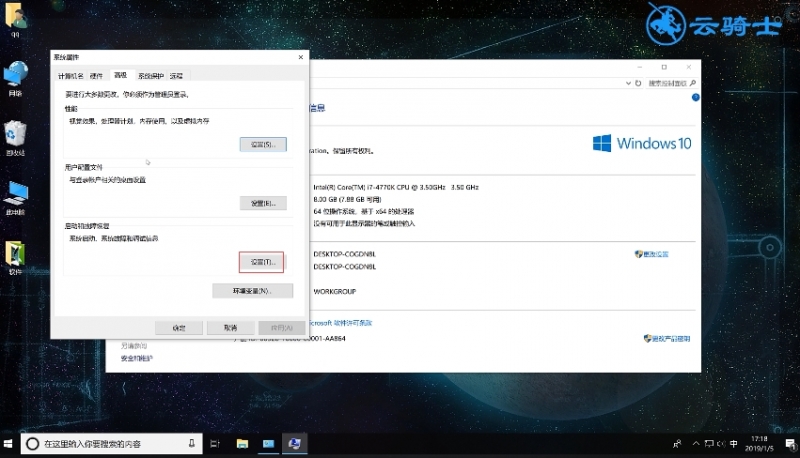Screen dimensions: 800x458
Task: Switch to the 远程 tab
Action: [x=177, y=76]
